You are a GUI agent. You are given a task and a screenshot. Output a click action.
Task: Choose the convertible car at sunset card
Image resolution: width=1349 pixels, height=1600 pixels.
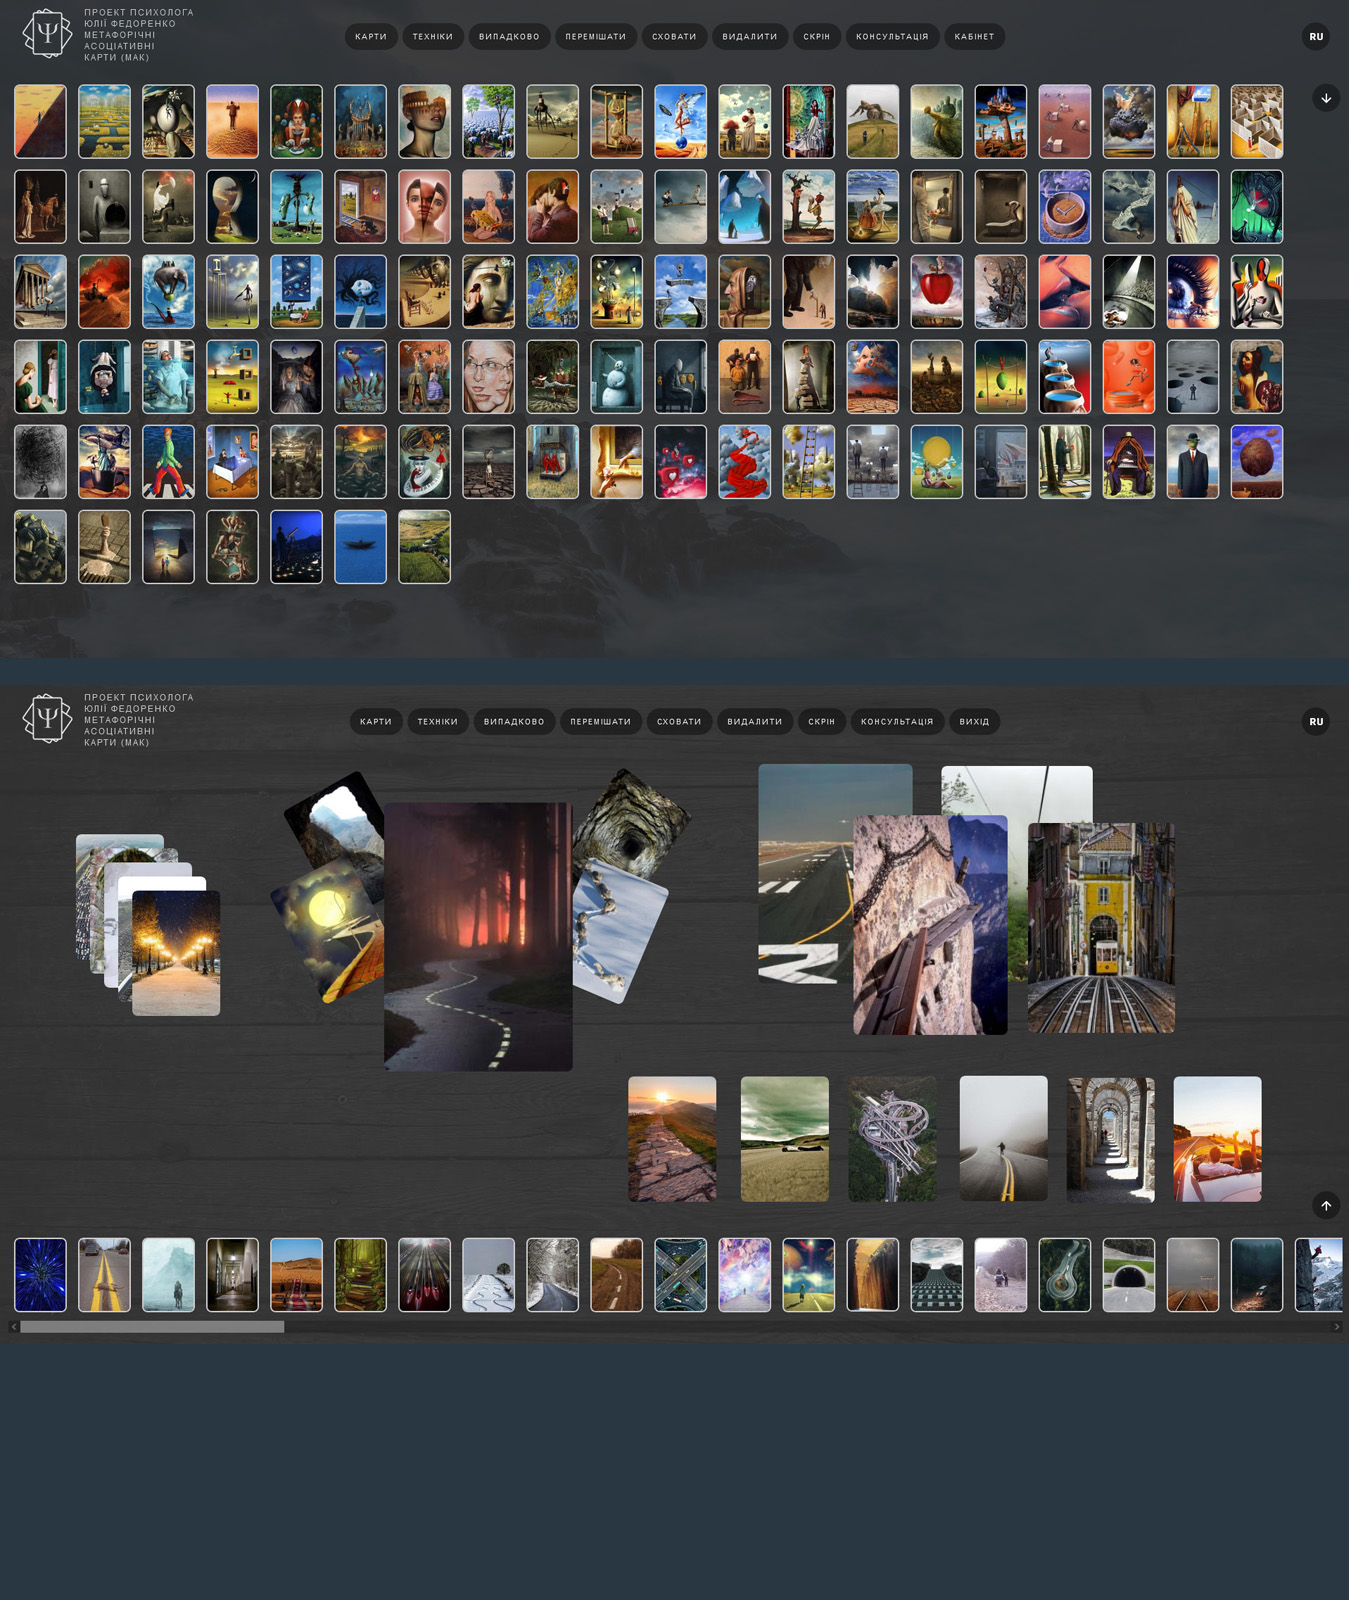pyautogui.click(x=1217, y=1139)
